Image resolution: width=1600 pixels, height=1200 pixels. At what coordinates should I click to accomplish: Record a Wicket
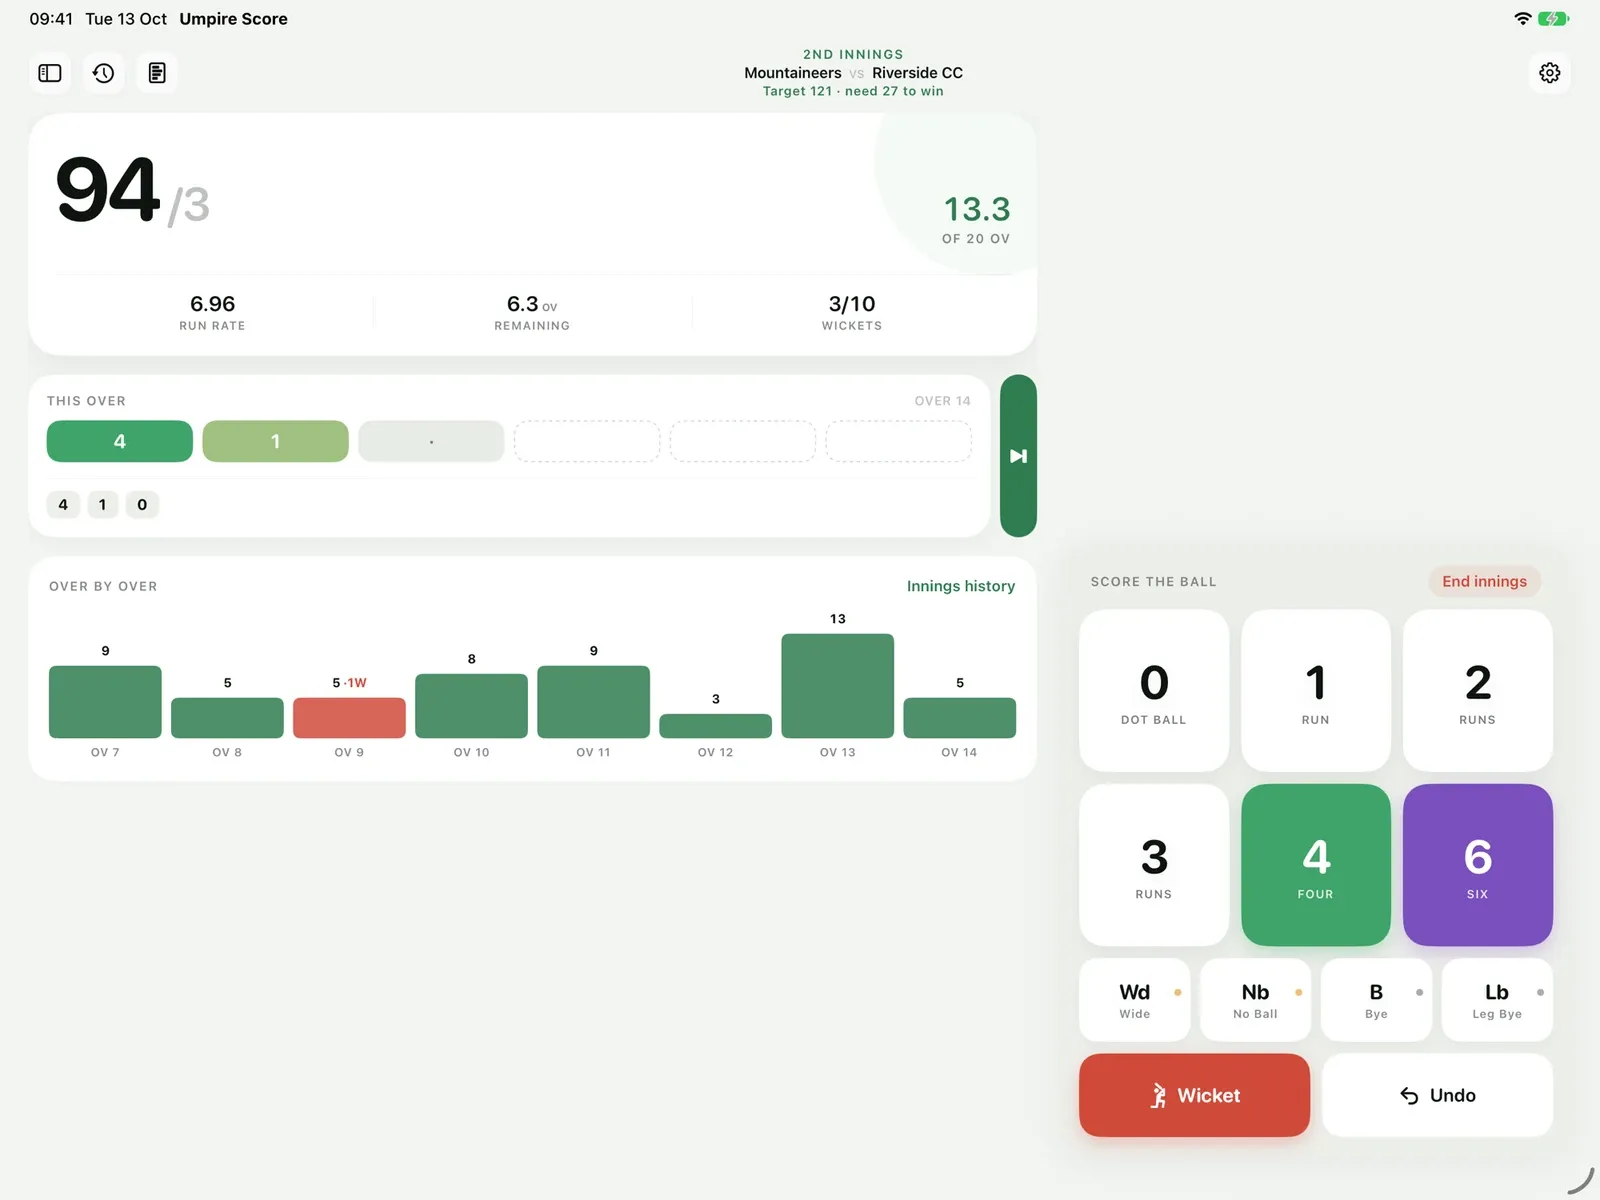(x=1195, y=1095)
